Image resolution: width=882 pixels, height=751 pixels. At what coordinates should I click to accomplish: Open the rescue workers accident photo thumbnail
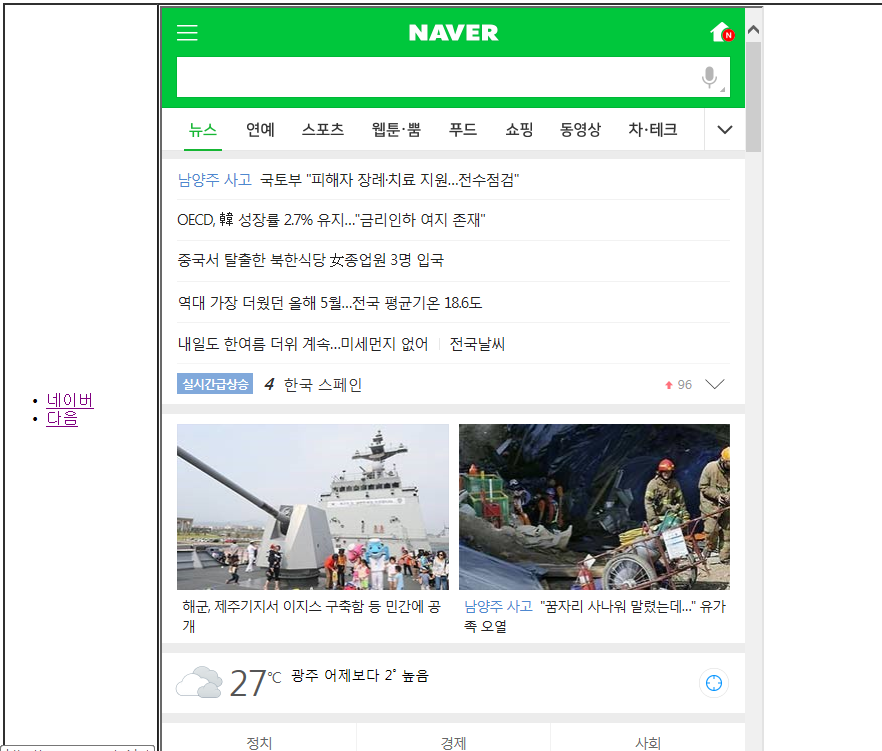point(594,507)
